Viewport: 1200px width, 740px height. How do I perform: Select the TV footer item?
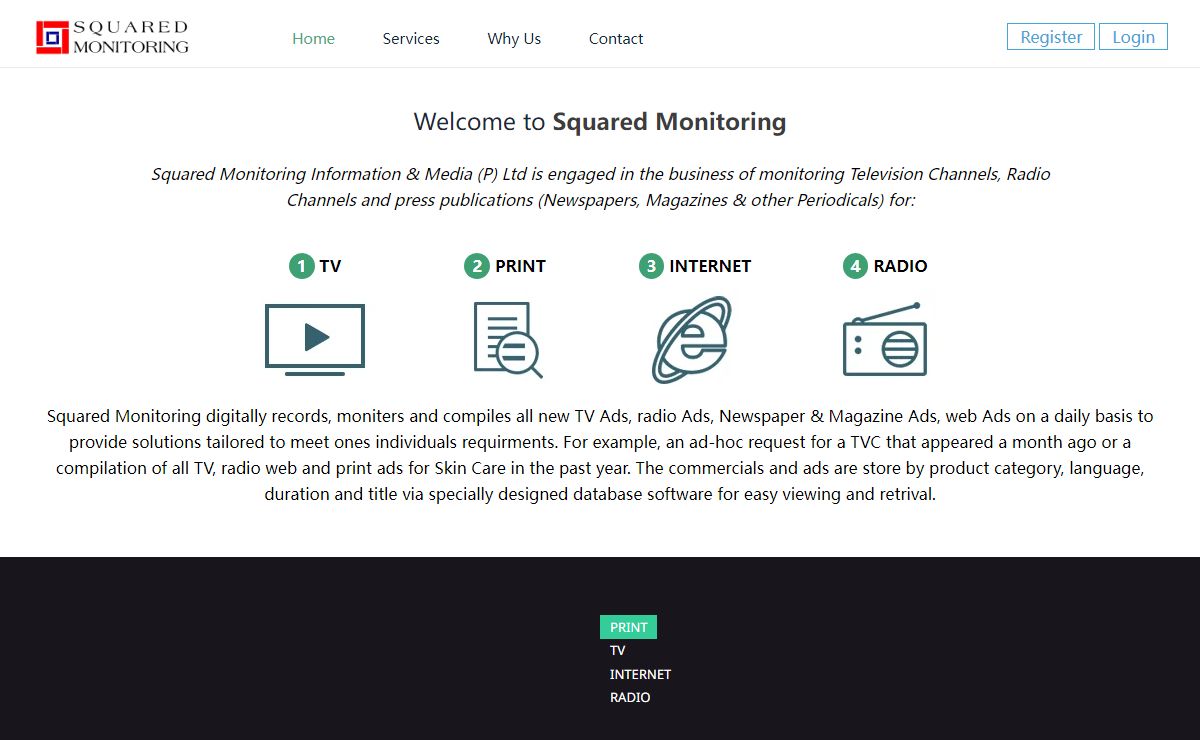coord(618,651)
